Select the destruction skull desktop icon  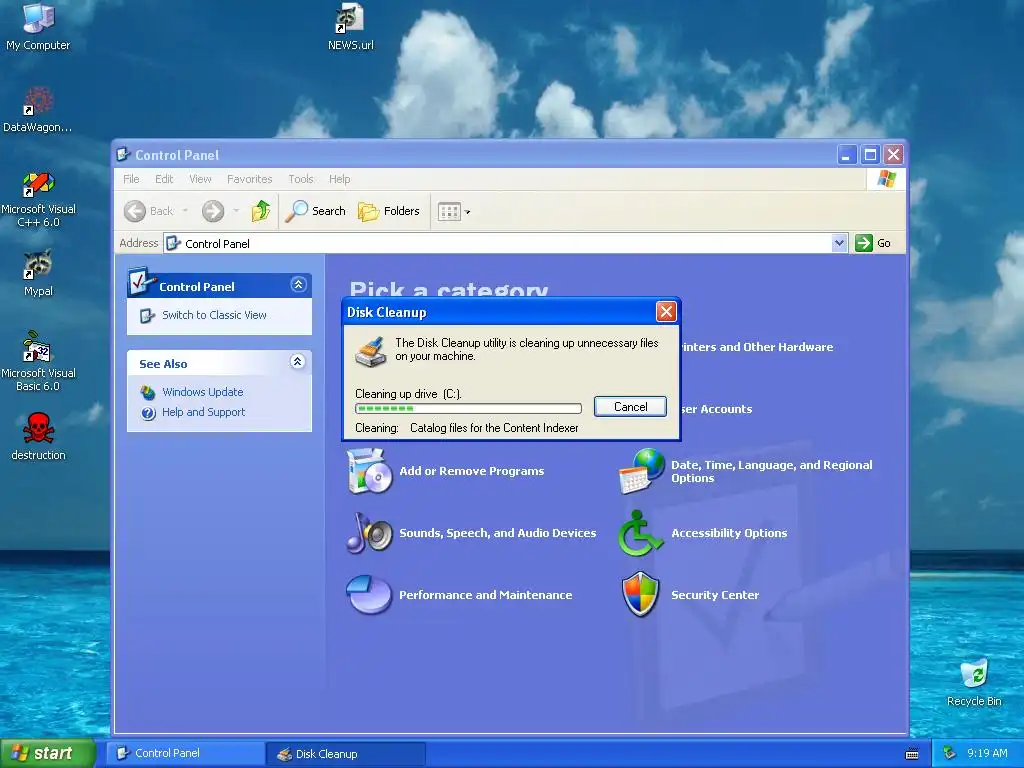point(38,436)
